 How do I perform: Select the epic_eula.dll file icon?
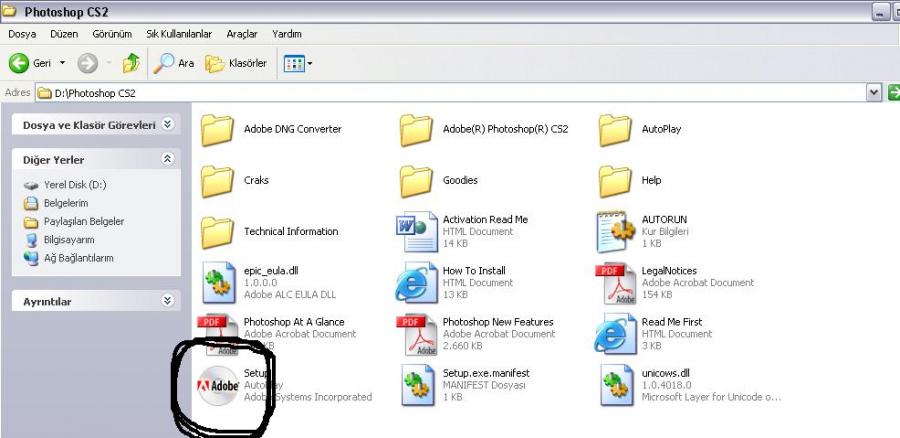coord(218,282)
